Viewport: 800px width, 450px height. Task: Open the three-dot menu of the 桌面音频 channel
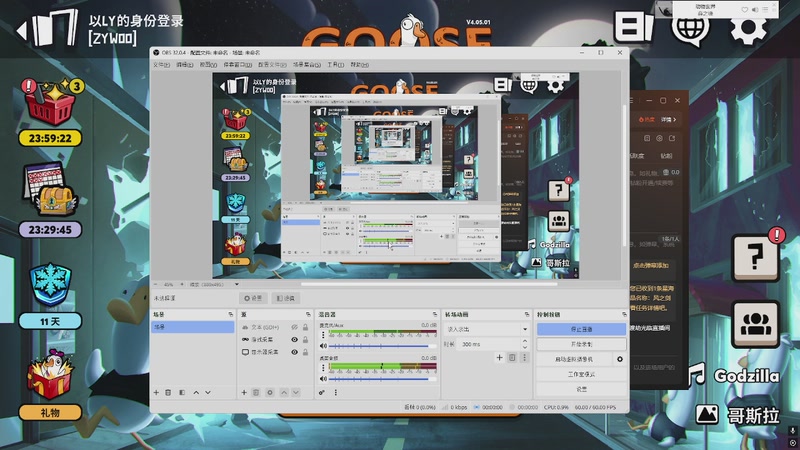tap(323, 367)
